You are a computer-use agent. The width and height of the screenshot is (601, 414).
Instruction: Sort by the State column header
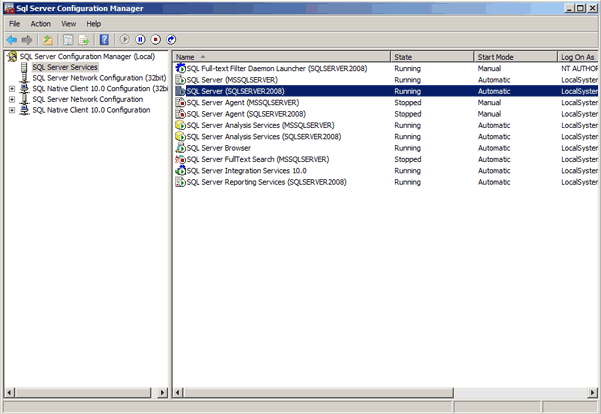(432, 57)
